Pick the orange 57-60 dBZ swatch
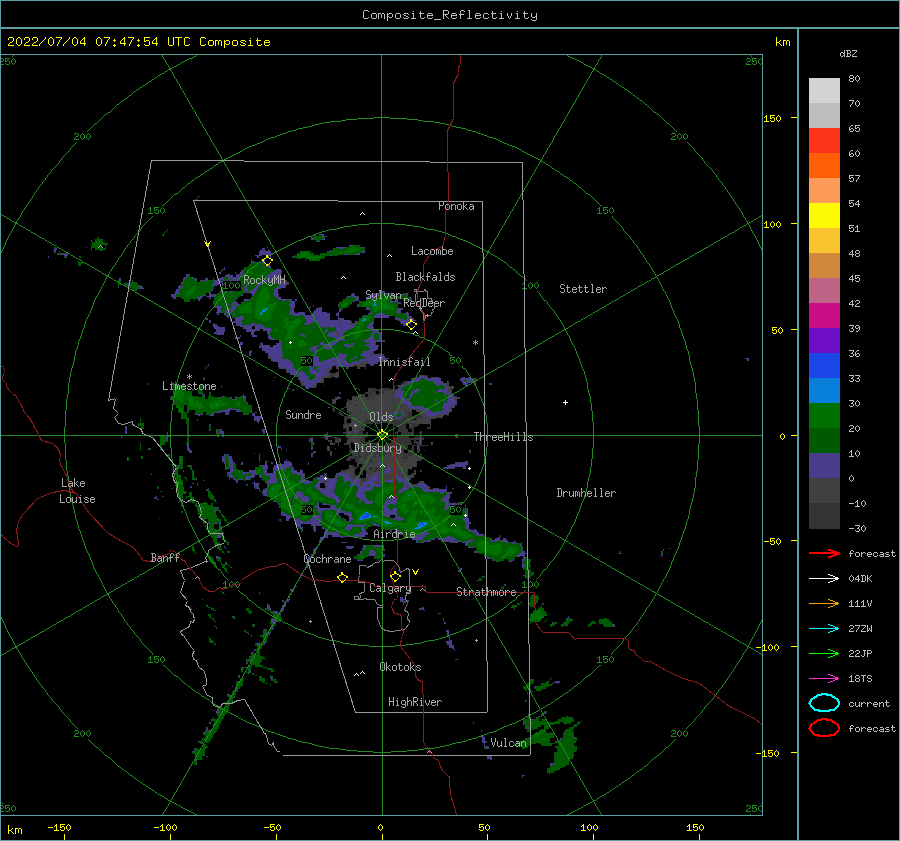Viewport: 900px width, 841px height. pyautogui.click(x=824, y=165)
